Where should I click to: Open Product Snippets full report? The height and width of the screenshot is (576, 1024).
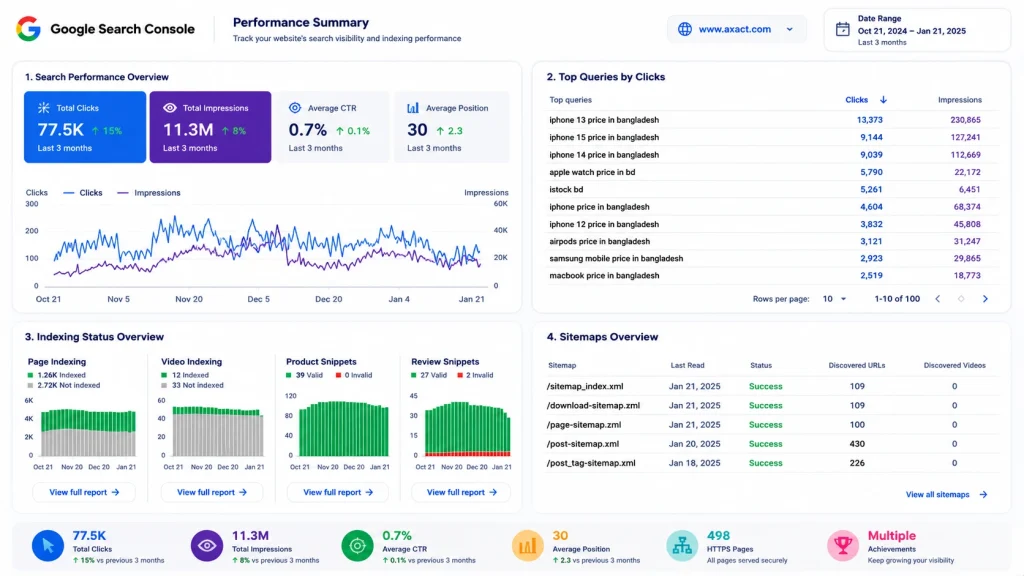[338, 492]
